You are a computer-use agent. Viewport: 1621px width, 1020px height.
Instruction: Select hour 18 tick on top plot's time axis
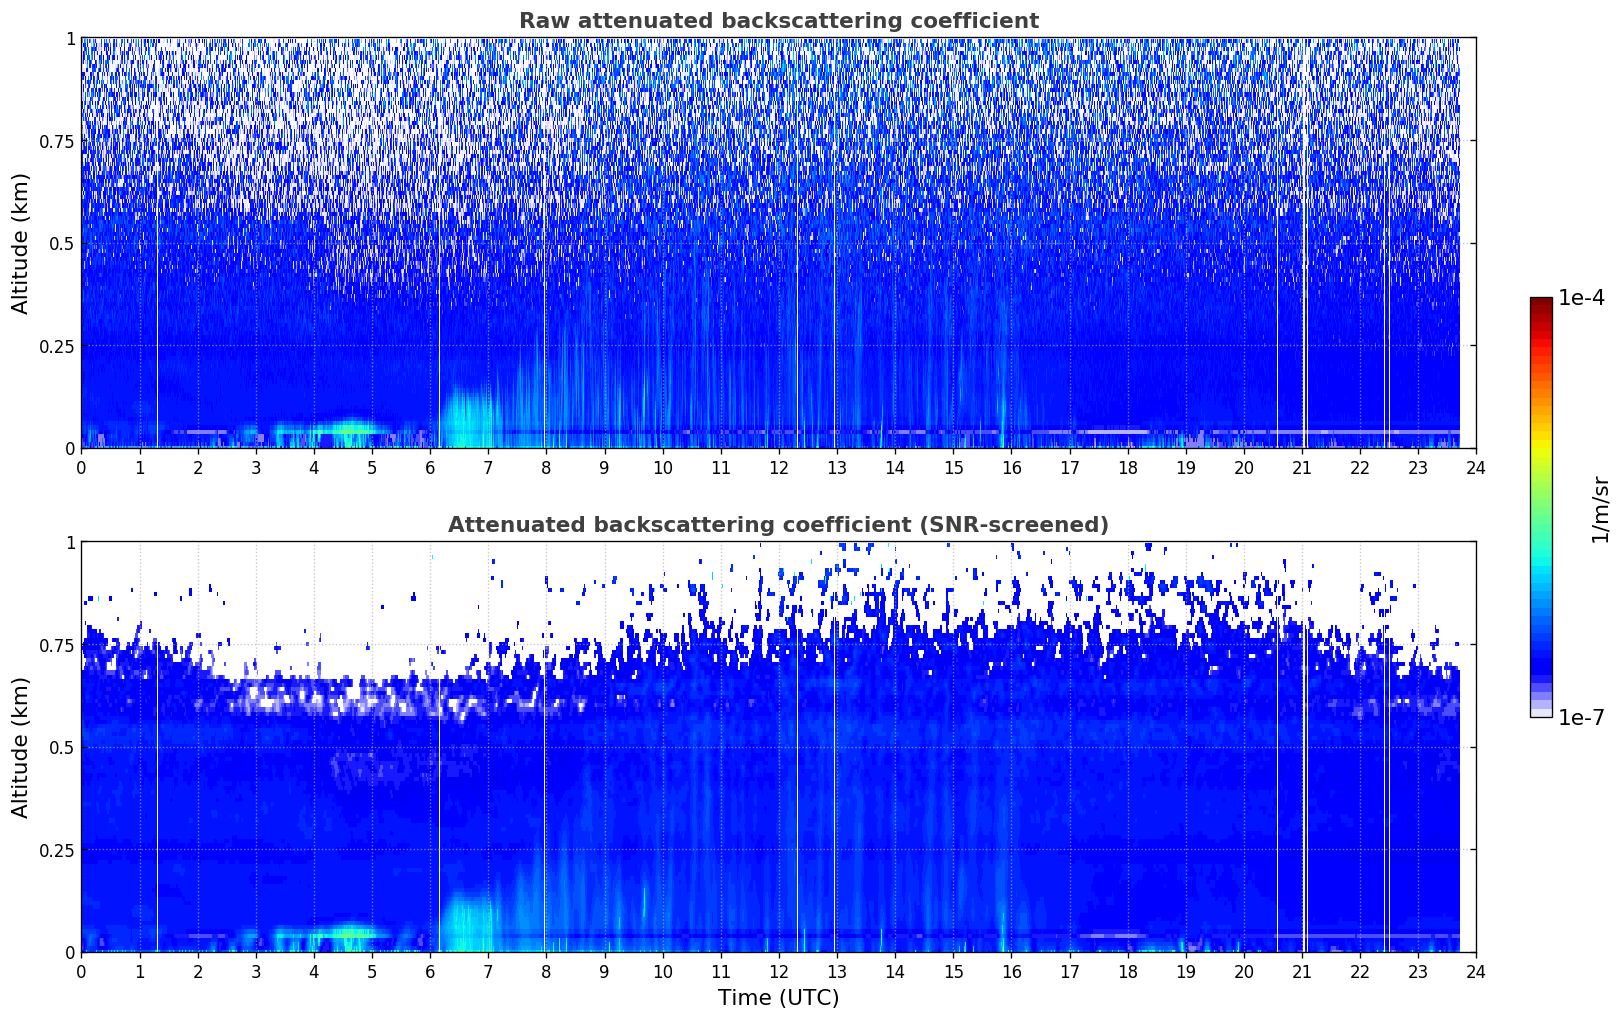[x=1127, y=467]
